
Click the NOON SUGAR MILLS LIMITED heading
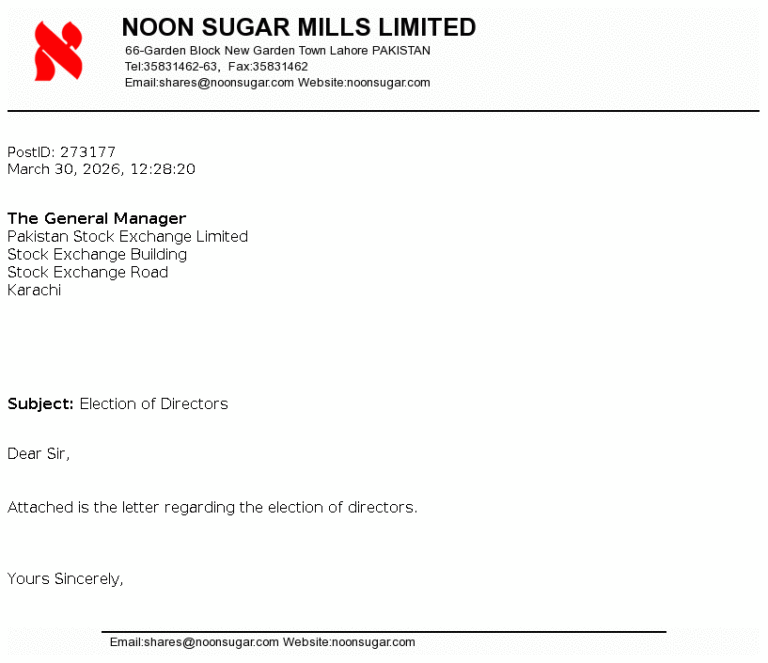[298, 27]
